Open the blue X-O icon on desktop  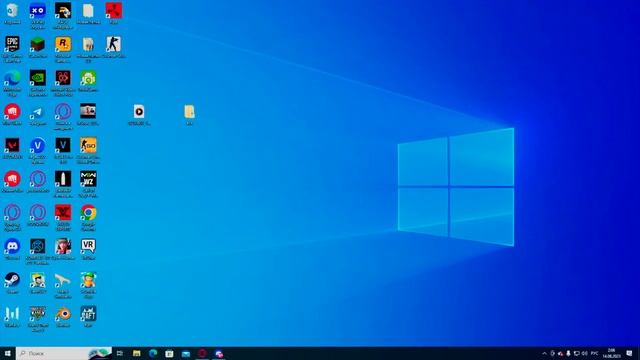(38, 11)
